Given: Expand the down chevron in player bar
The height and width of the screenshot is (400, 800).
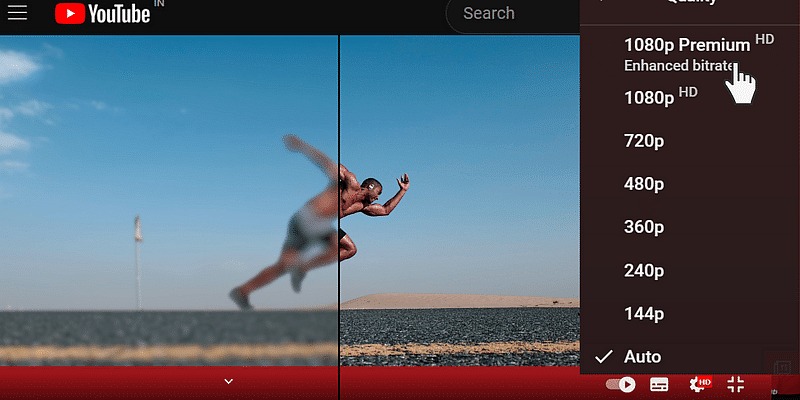Looking at the screenshot, I should 228,381.
